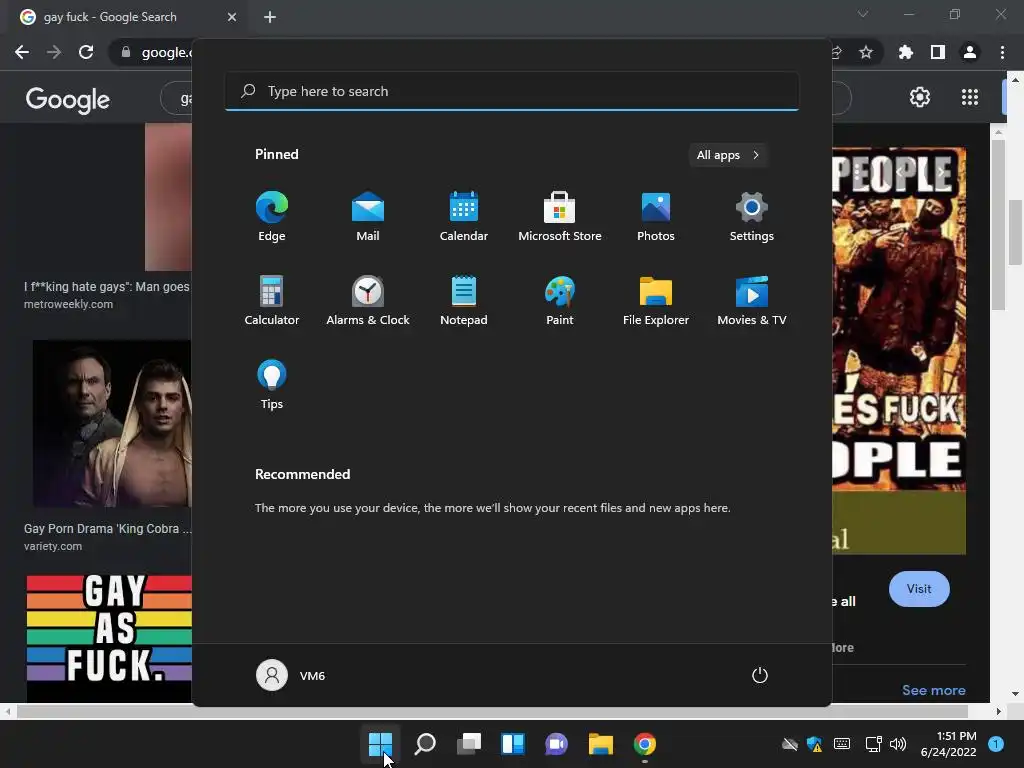Click the Google logo
The width and height of the screenshot is (1024, 768).
68,99
